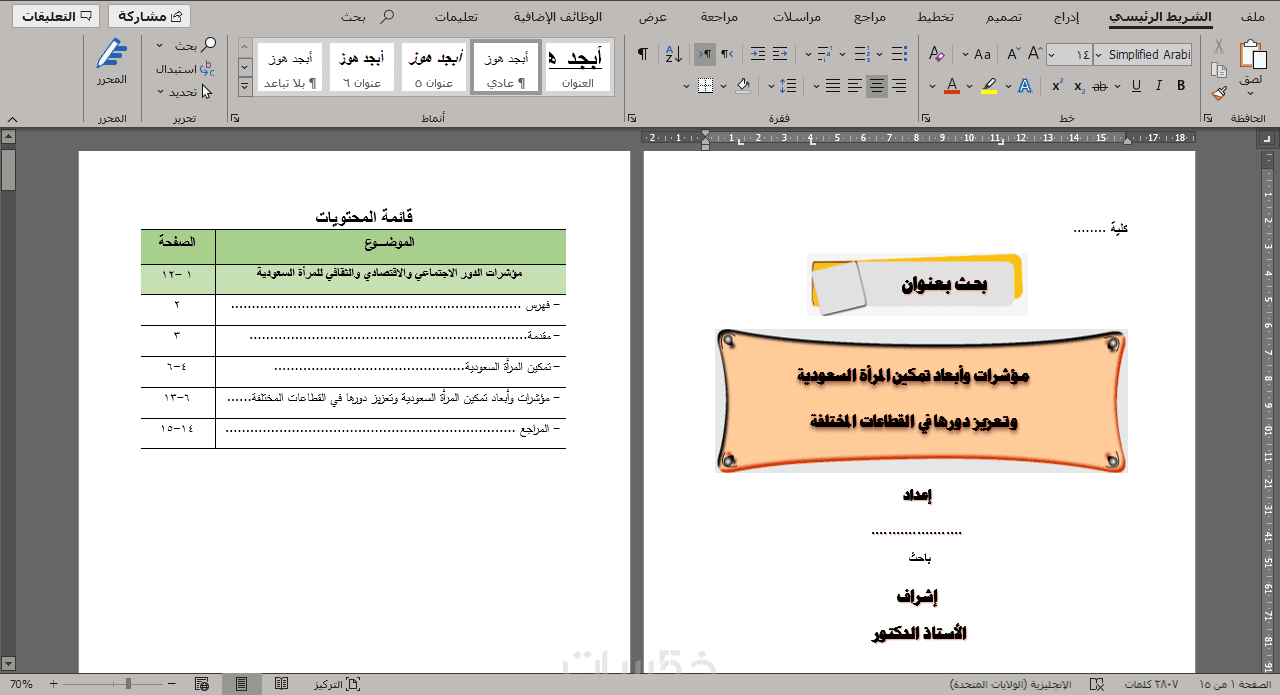Collapse the ribbon with the chevron
This screenshot has width=1280, height=695.
tap(12, 118)
